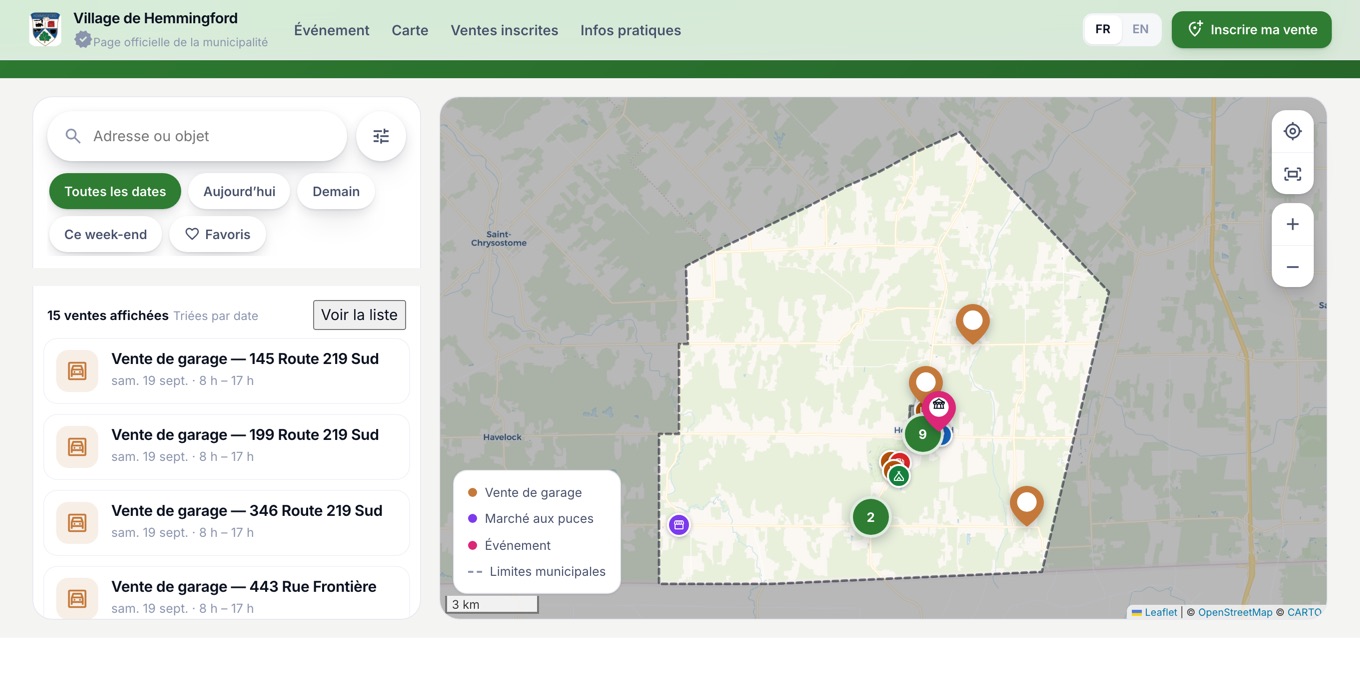This screenshot has height=700, width=1360.
Task: Open the 'Événement' nav item
Action: coord(332,30)
